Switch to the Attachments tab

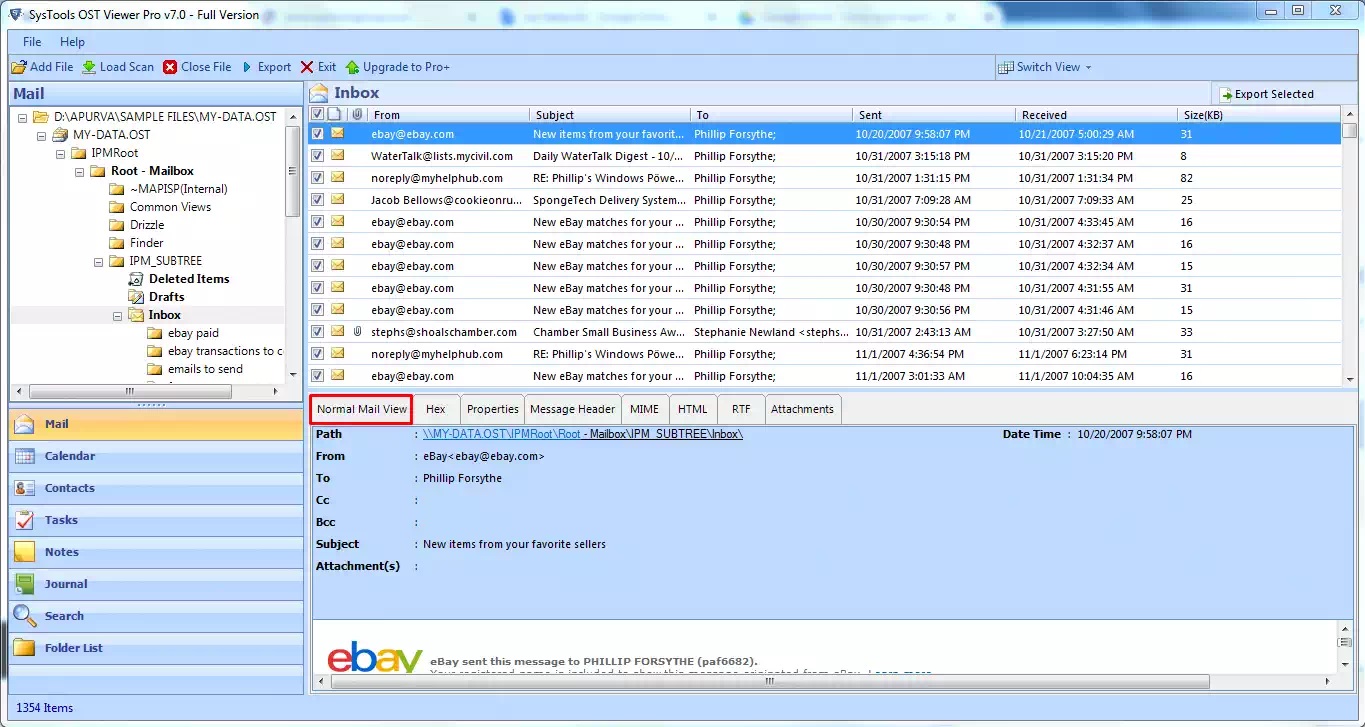[x=802, y=409]
